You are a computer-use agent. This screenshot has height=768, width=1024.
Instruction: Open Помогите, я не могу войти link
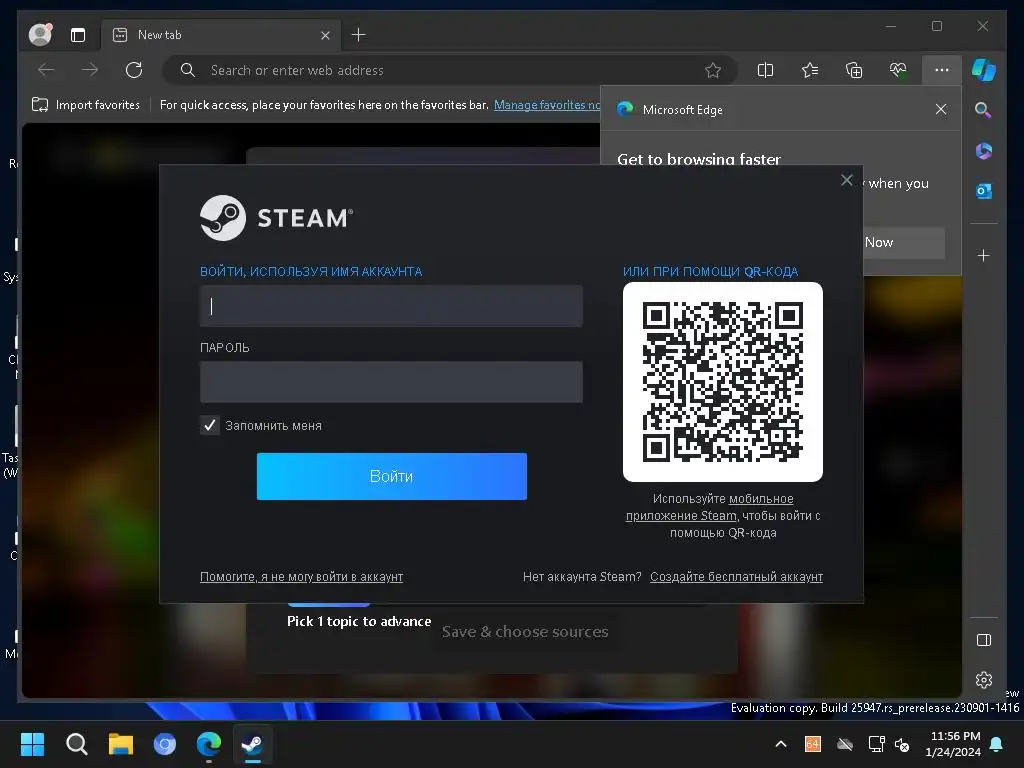pyautogui.click(x=301, y=577)
